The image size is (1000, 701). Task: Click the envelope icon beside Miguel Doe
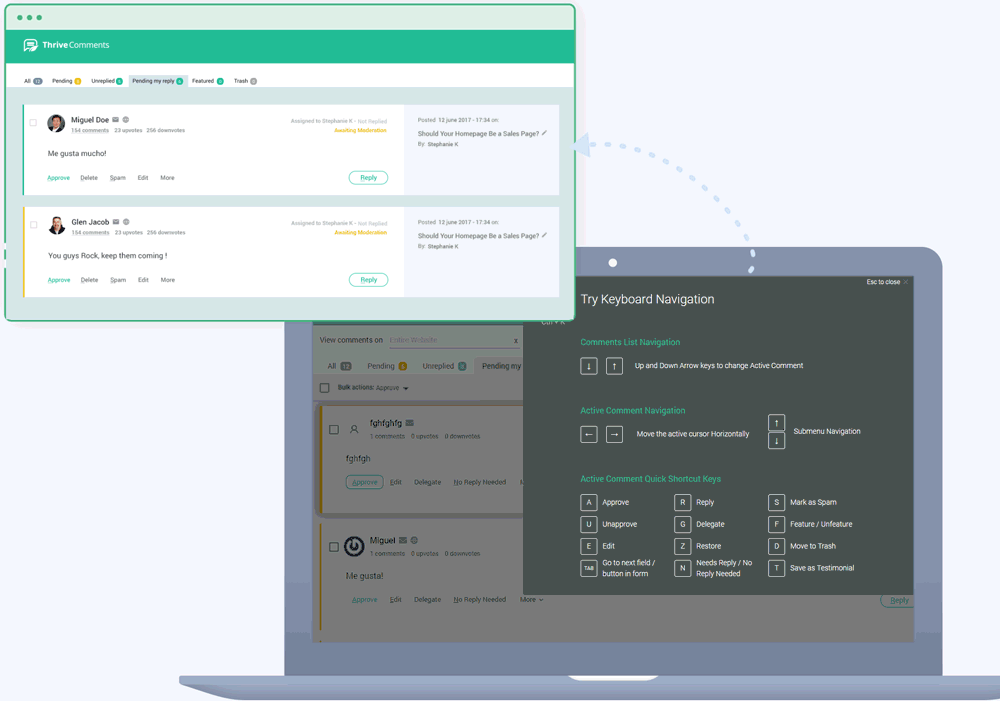[x=115, y=118]
